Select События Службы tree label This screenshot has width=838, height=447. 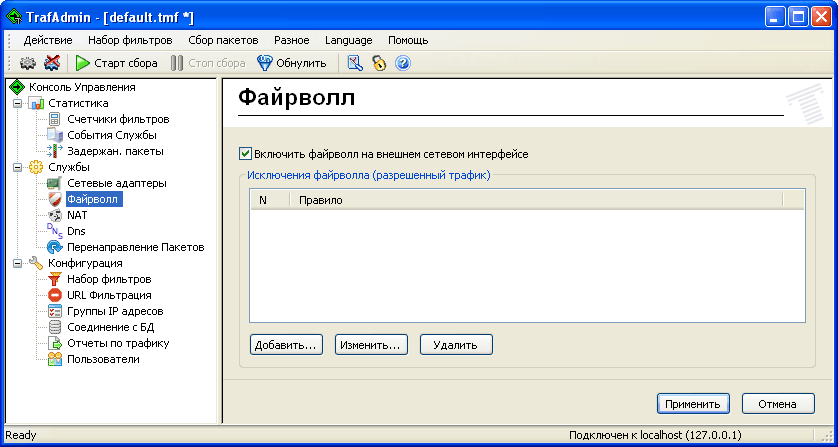[x=112, y=135]
